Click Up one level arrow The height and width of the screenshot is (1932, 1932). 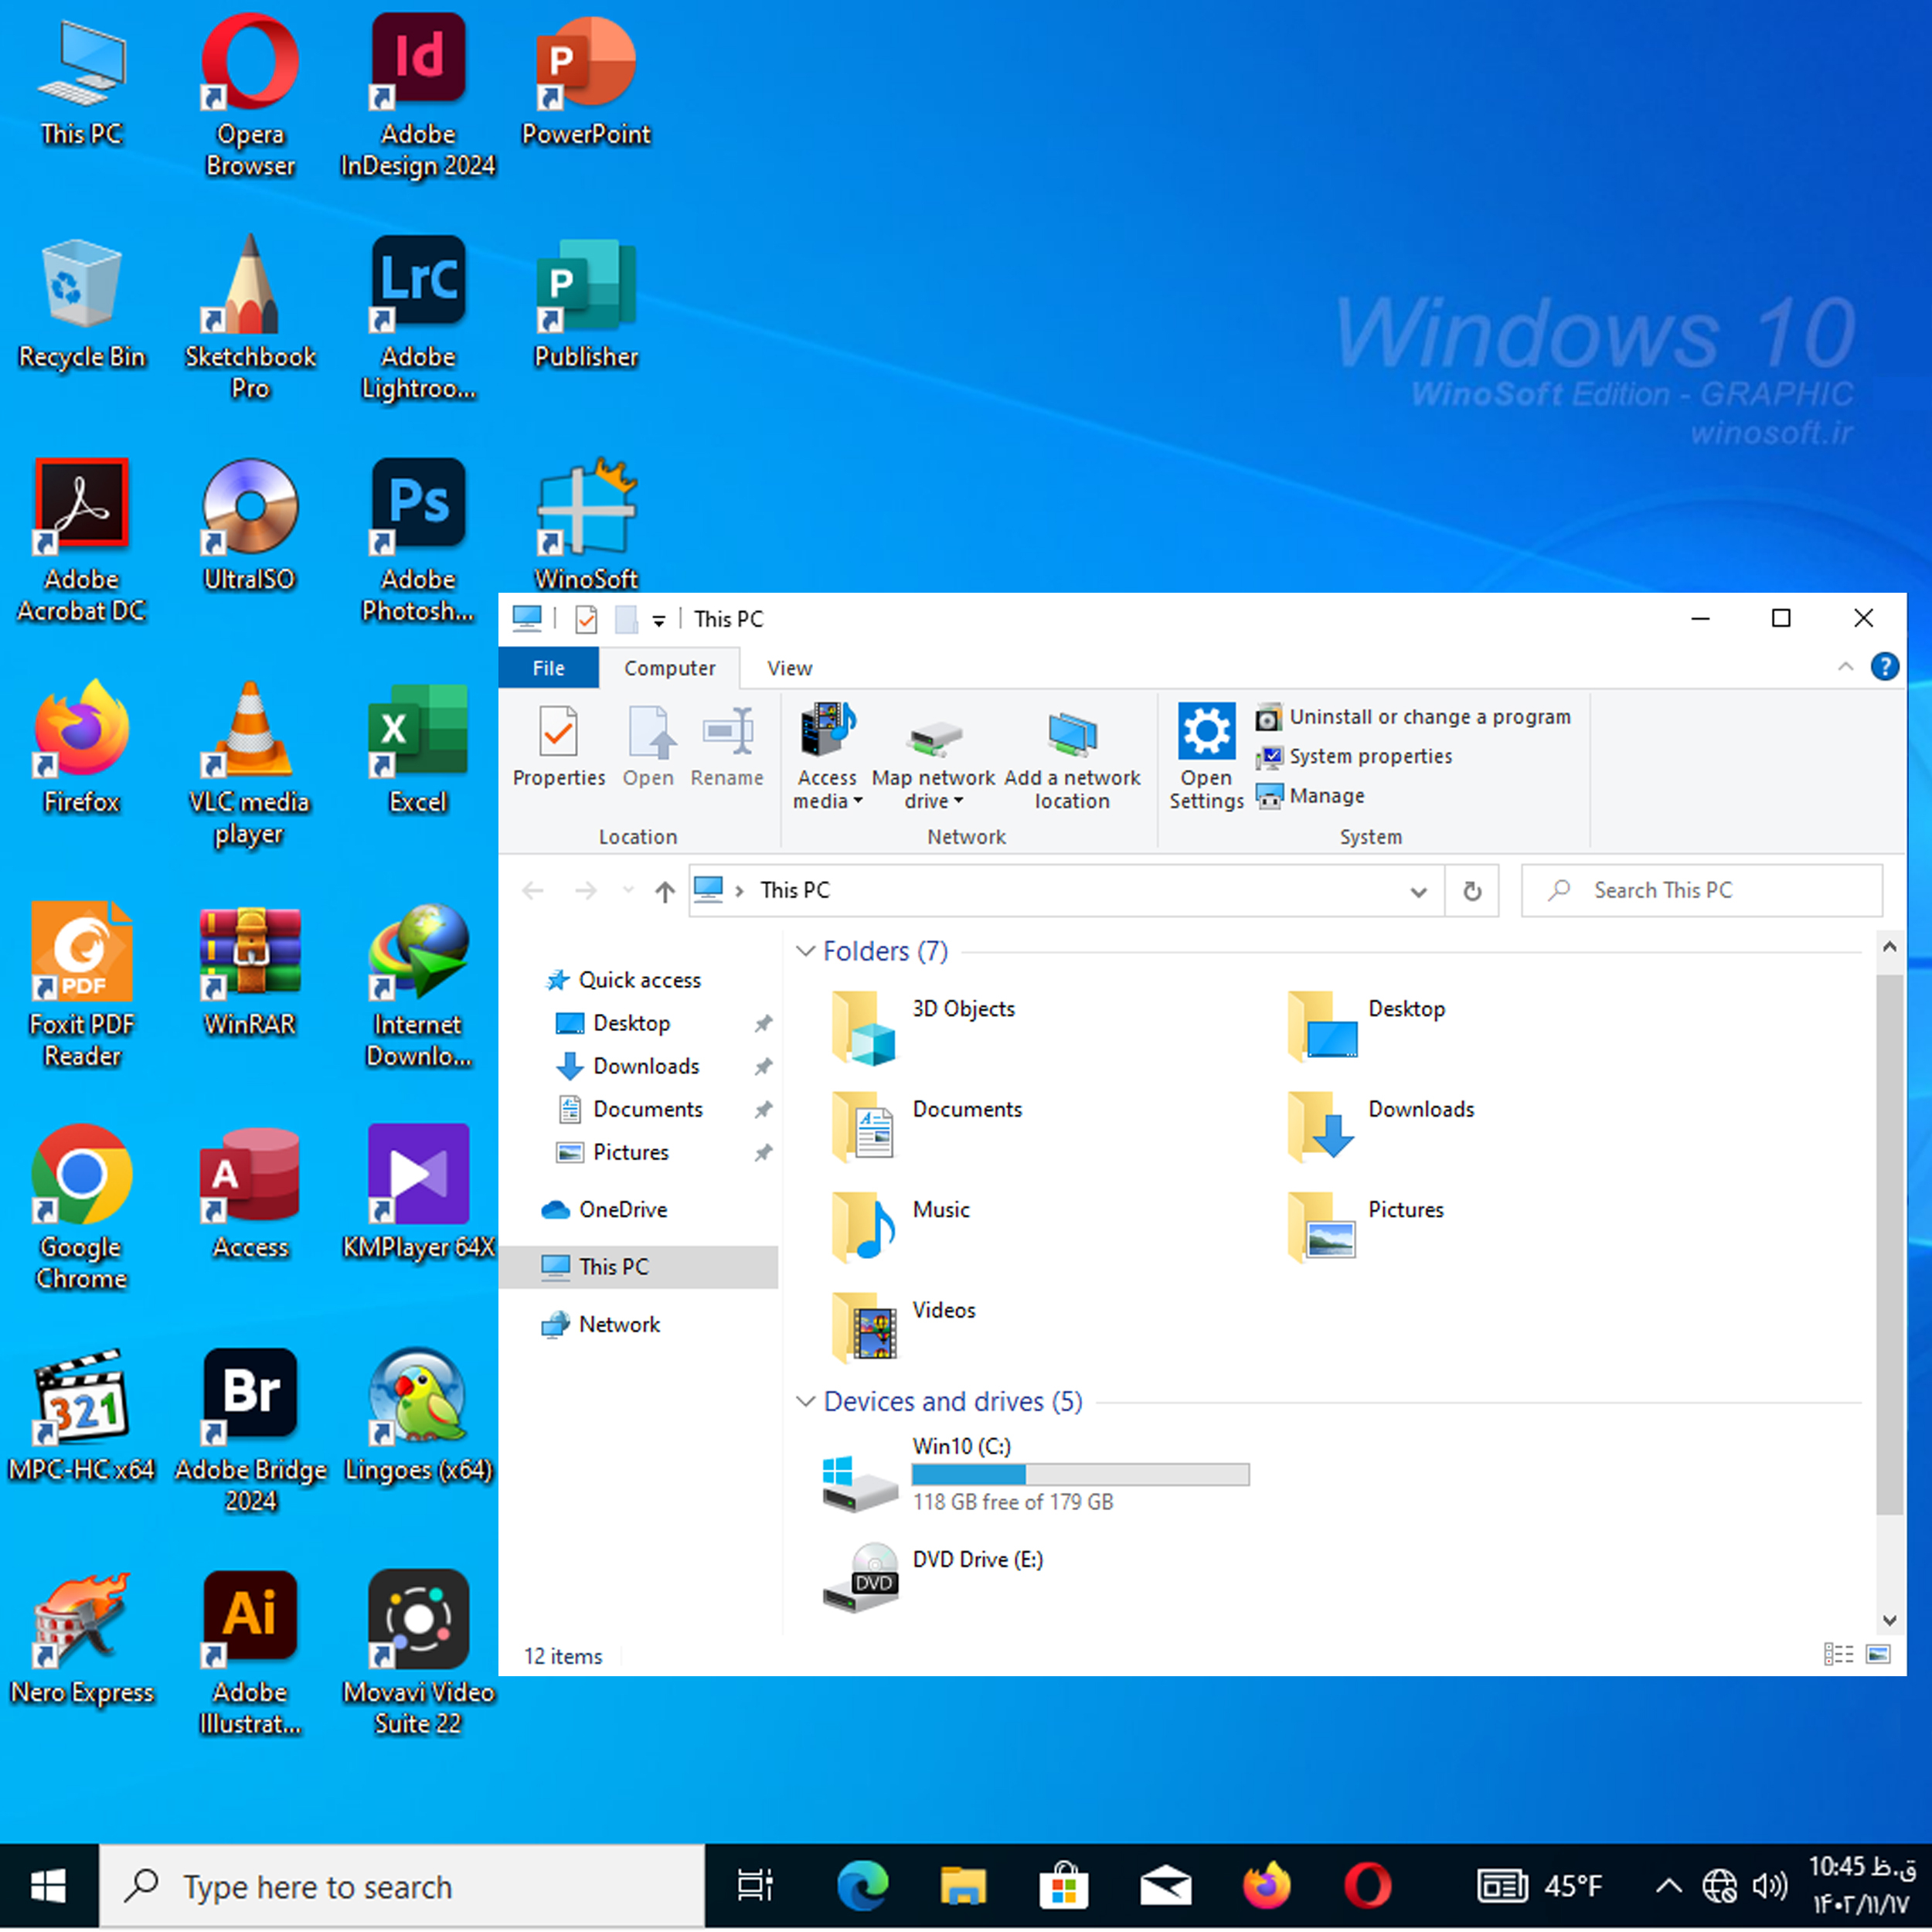pyautogui.click(x=665, y=891)
